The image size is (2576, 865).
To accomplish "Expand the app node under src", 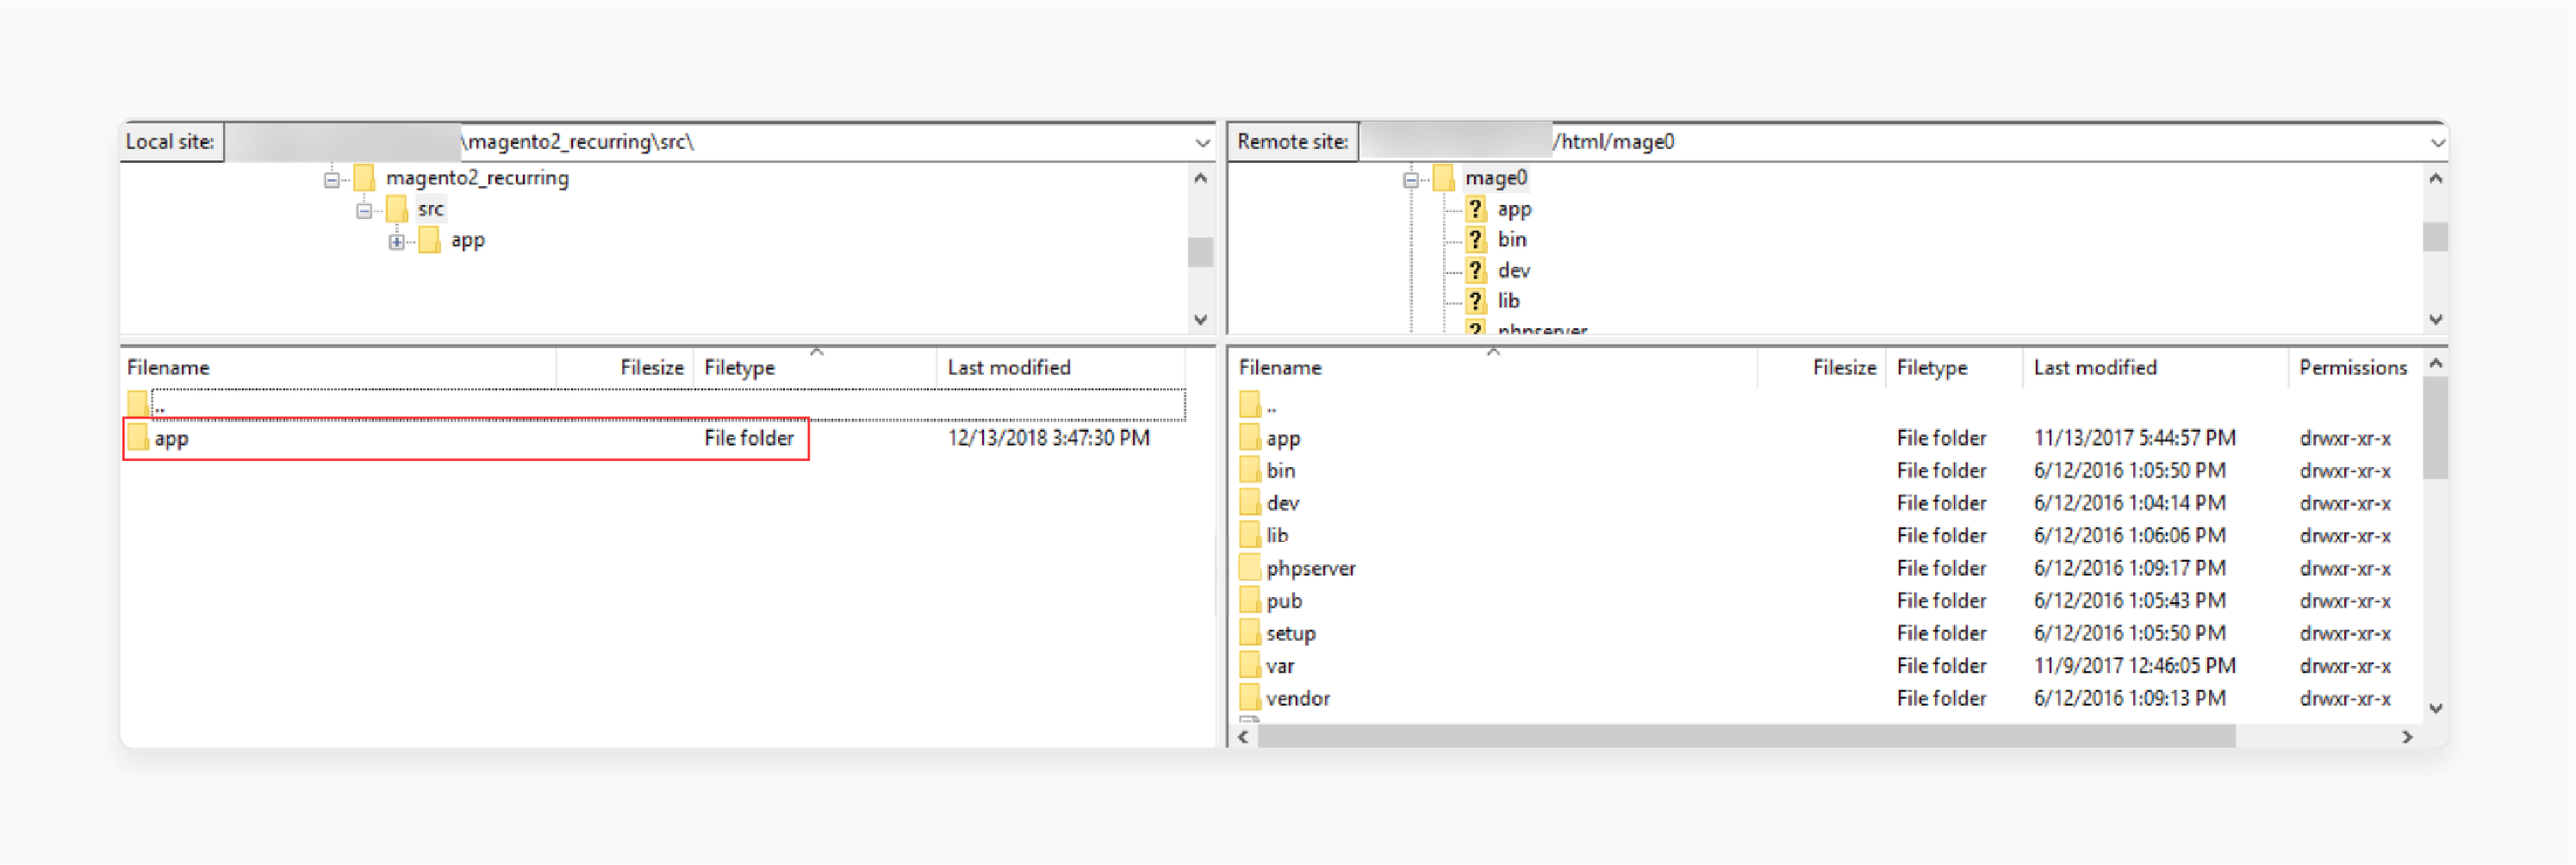I will coord(397,242).
